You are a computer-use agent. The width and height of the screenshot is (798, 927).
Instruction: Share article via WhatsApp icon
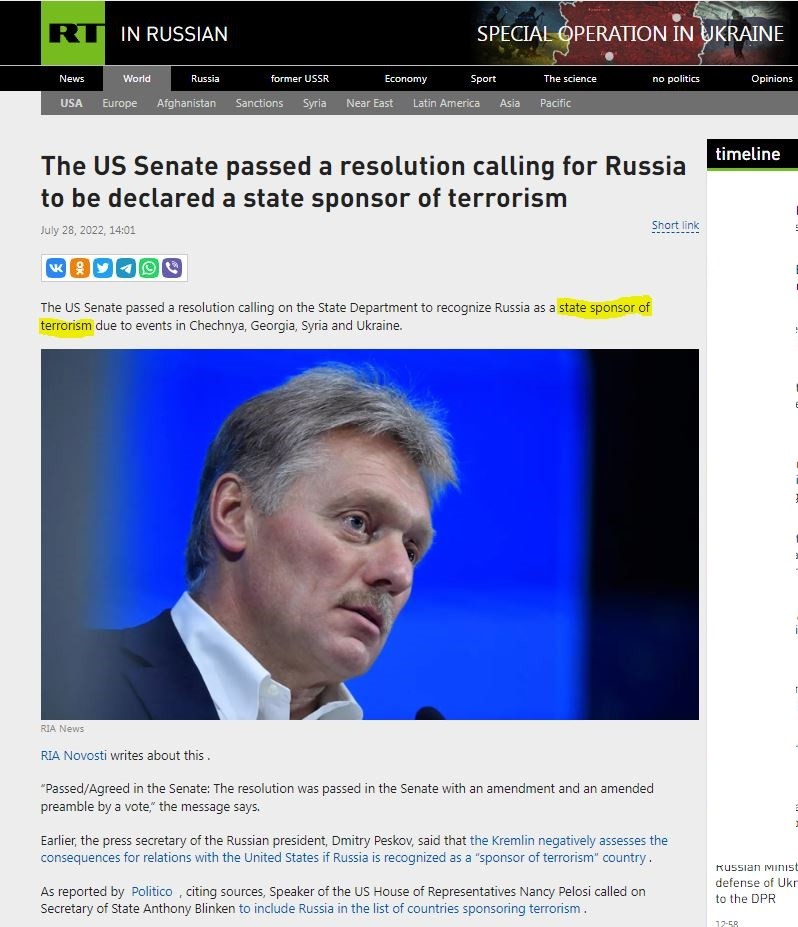[x=149, y=268]
